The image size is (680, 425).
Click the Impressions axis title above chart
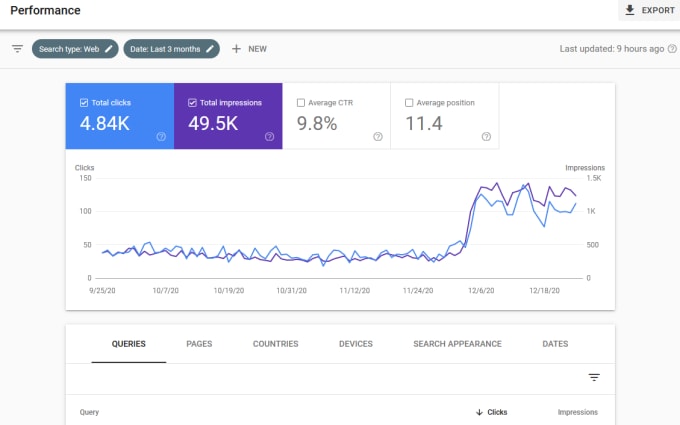(585, 168)
